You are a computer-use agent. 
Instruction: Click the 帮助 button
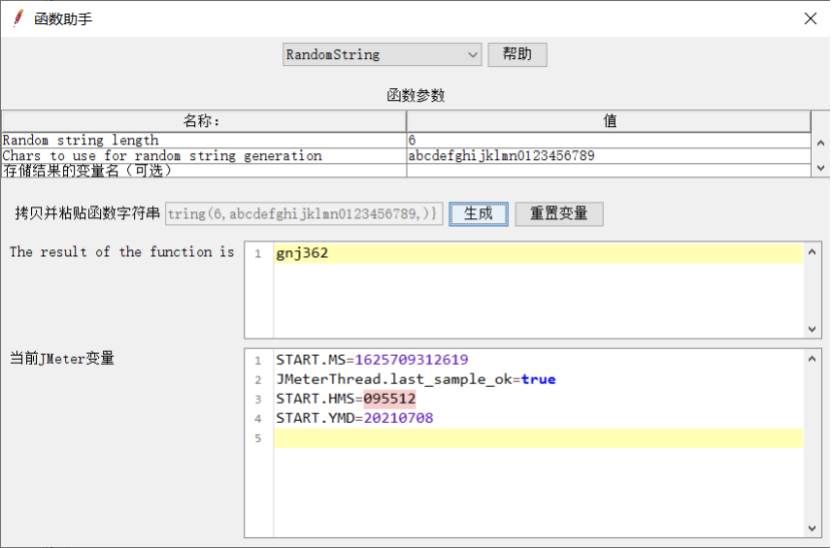pos(517,55)
